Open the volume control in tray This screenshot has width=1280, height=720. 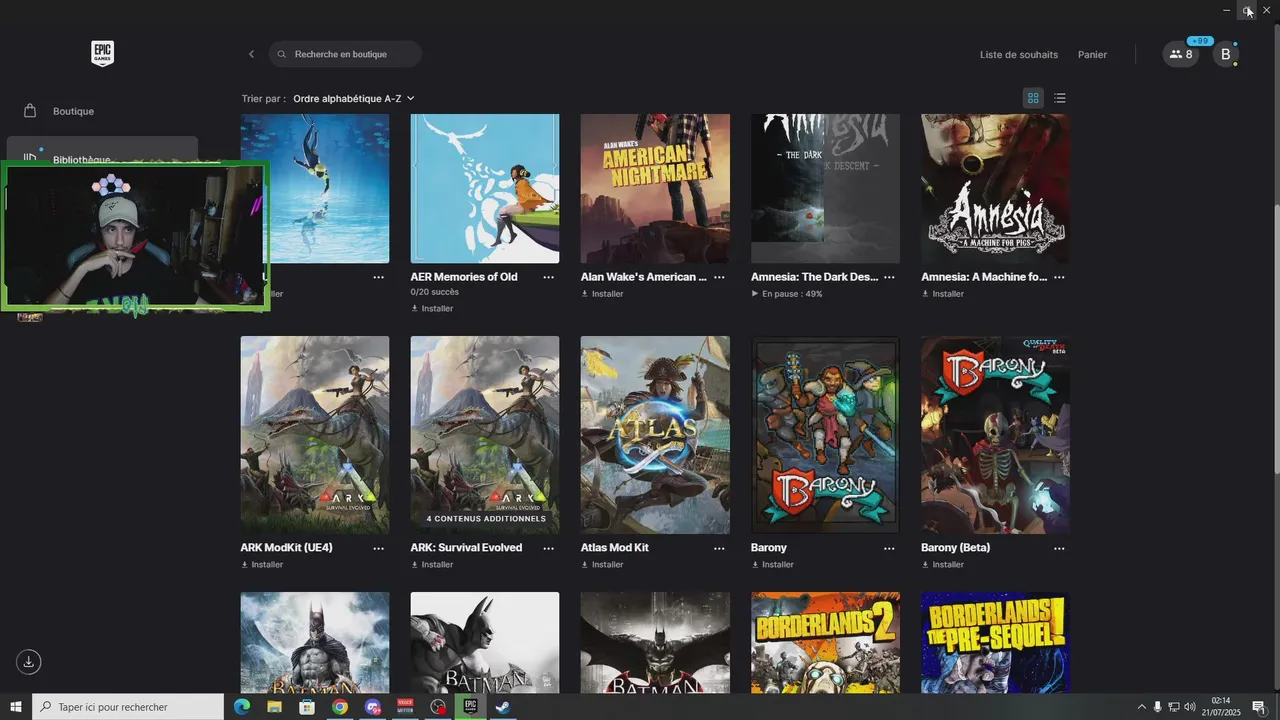1190,707
